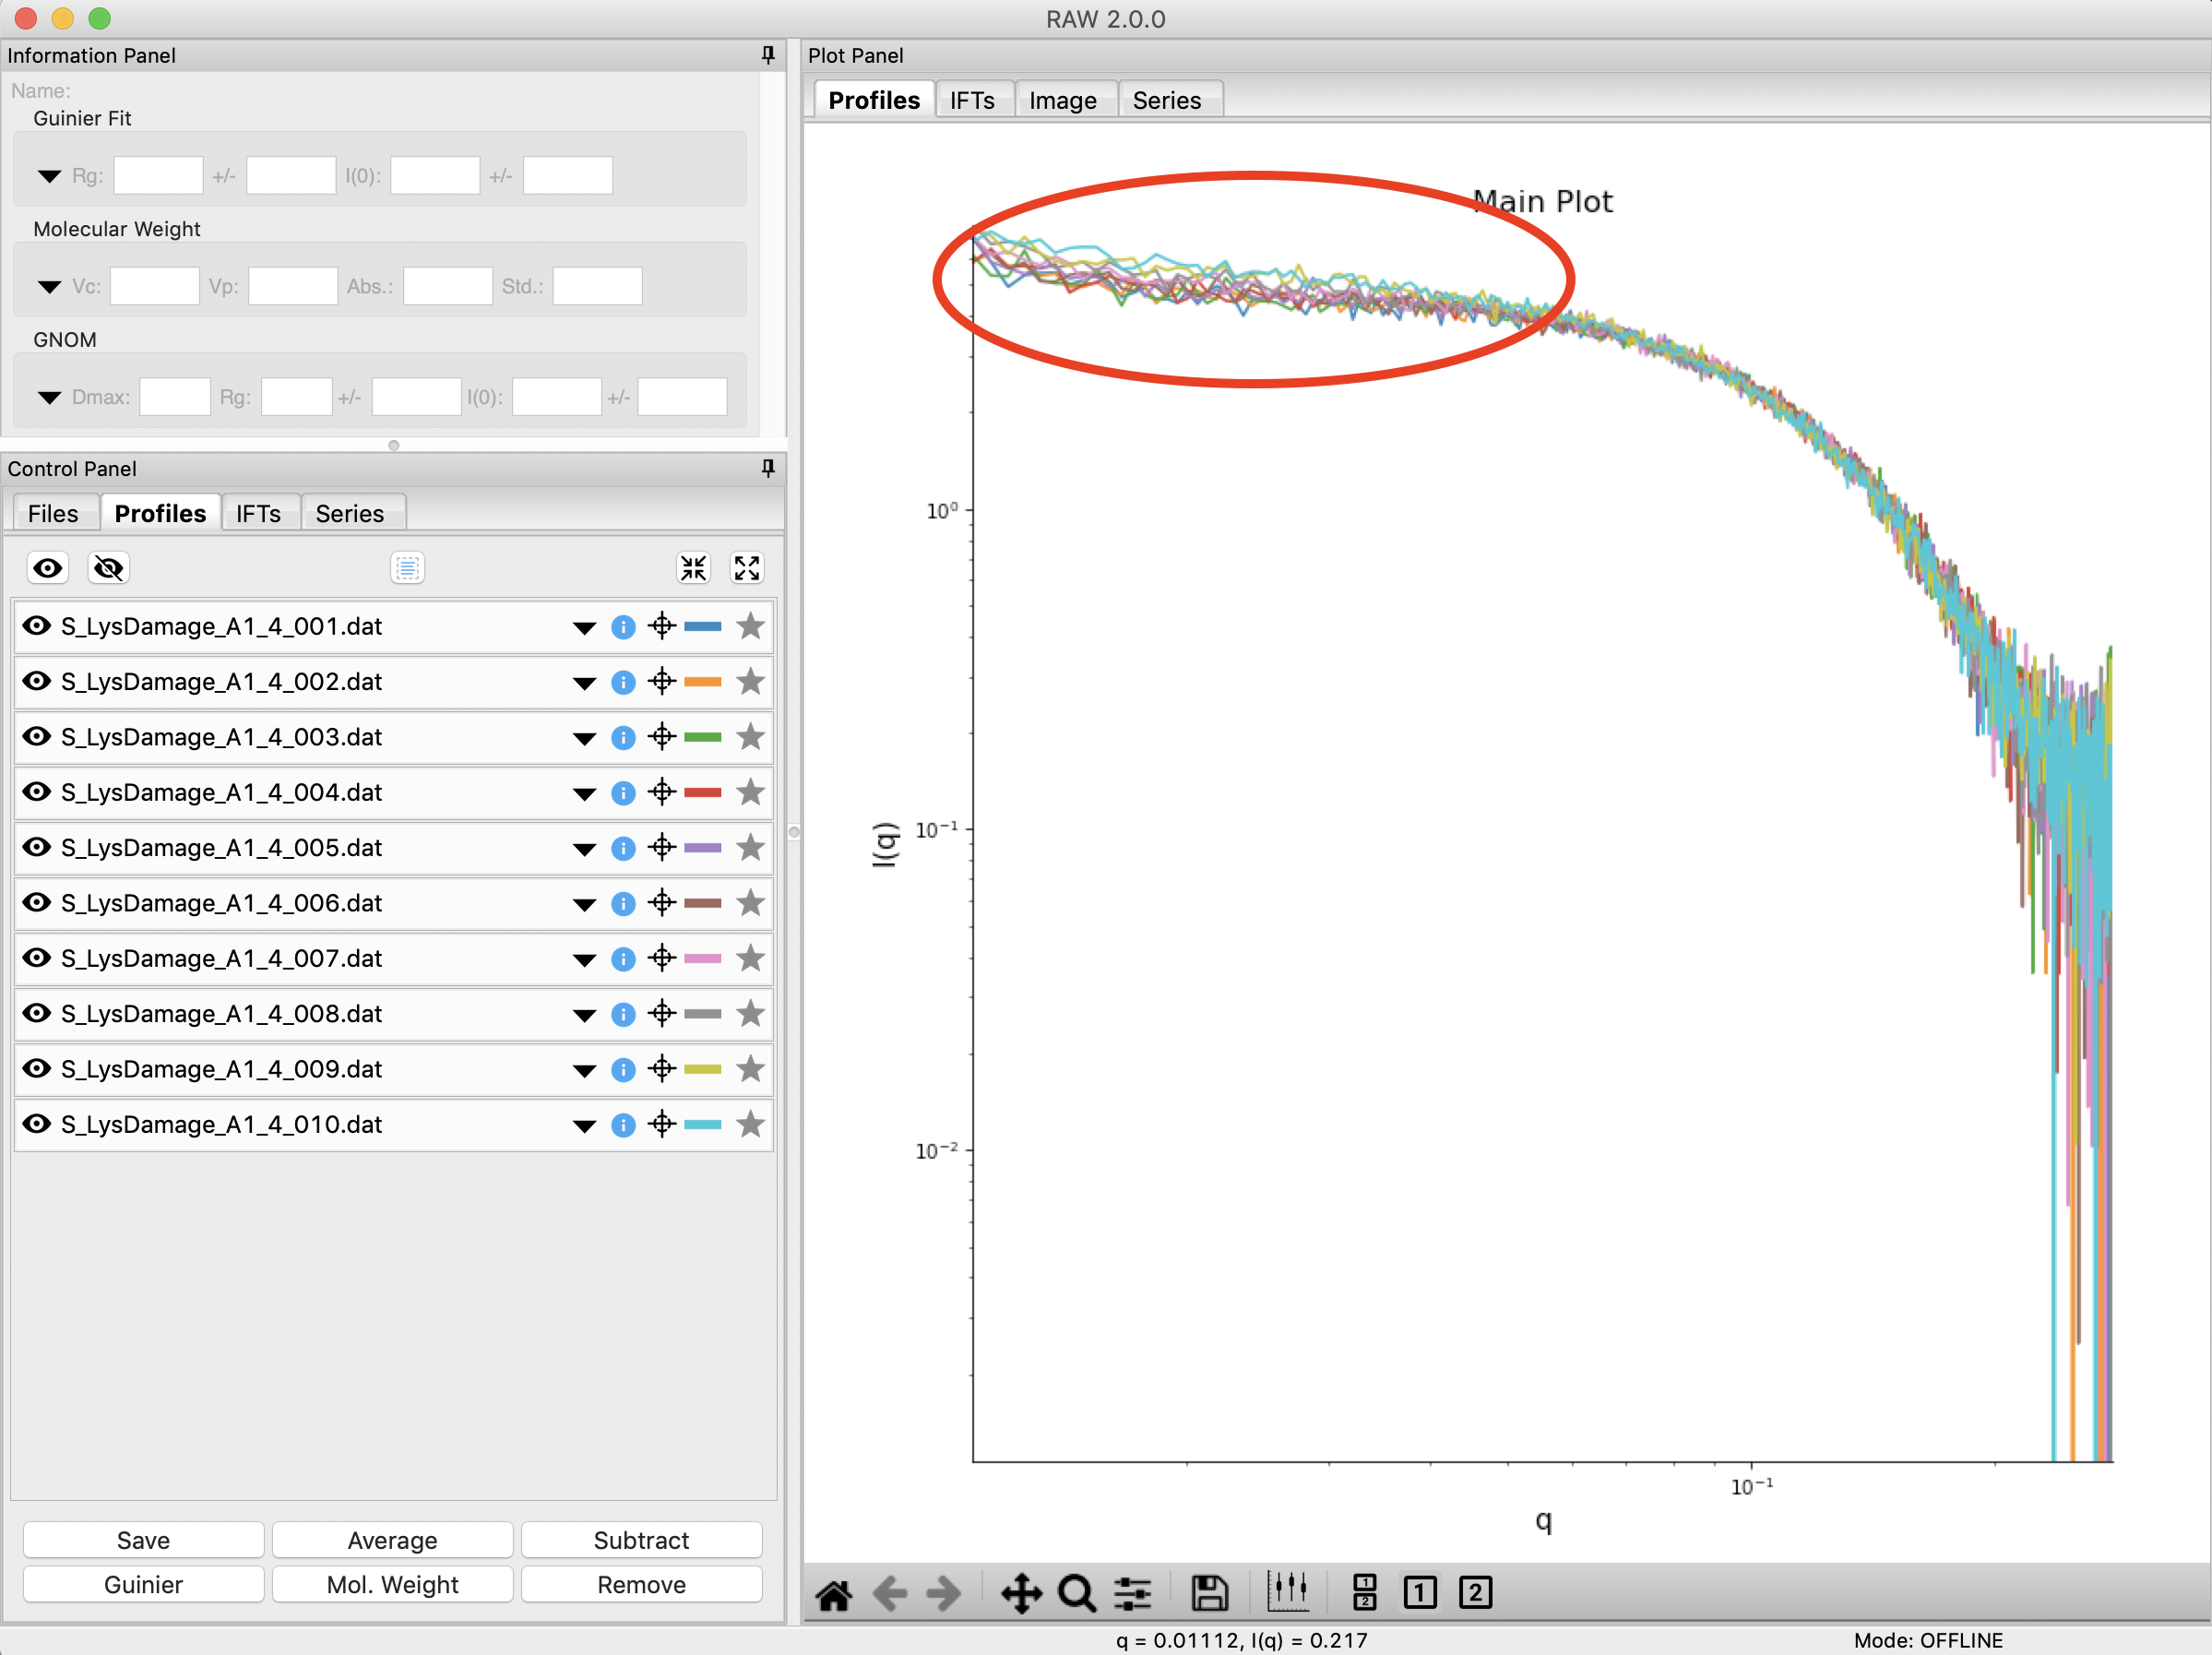Hide all profiles with the crossed-eye icon
This screenshot has width=2212, height=1655.
(108, 569)
